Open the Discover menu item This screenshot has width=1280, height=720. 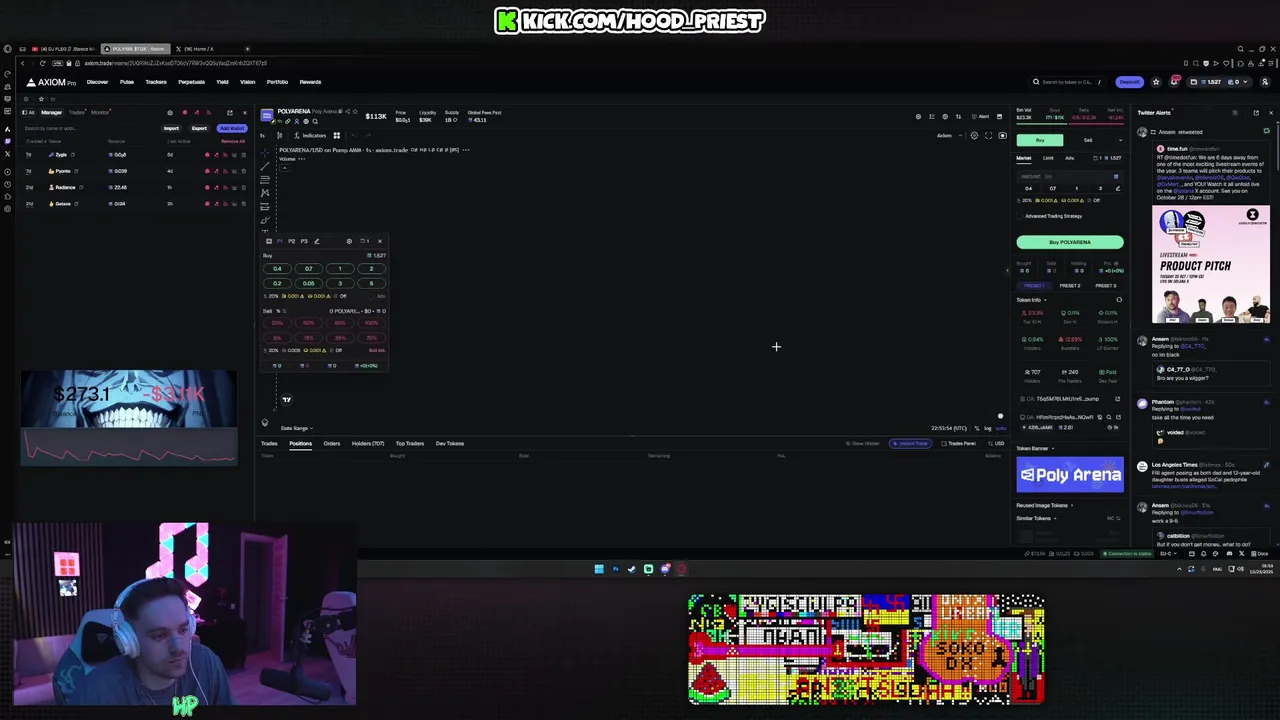point(97,82)
